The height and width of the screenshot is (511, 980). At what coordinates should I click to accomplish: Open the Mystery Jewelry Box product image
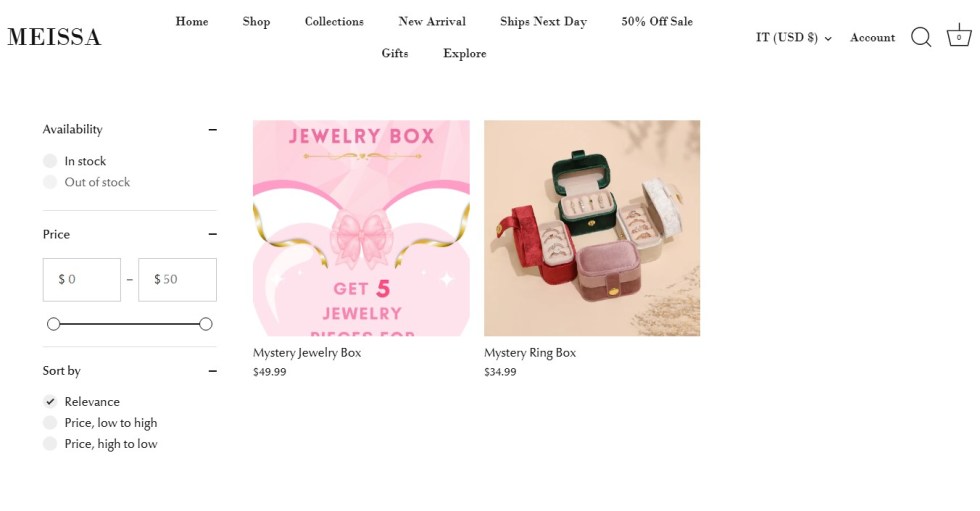pos(361,228)
